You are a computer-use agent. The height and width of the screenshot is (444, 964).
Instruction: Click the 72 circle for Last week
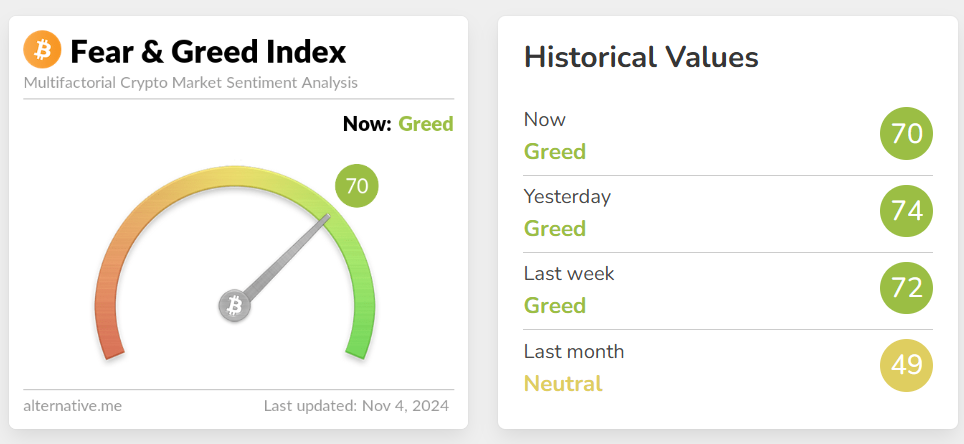point(906,288)
